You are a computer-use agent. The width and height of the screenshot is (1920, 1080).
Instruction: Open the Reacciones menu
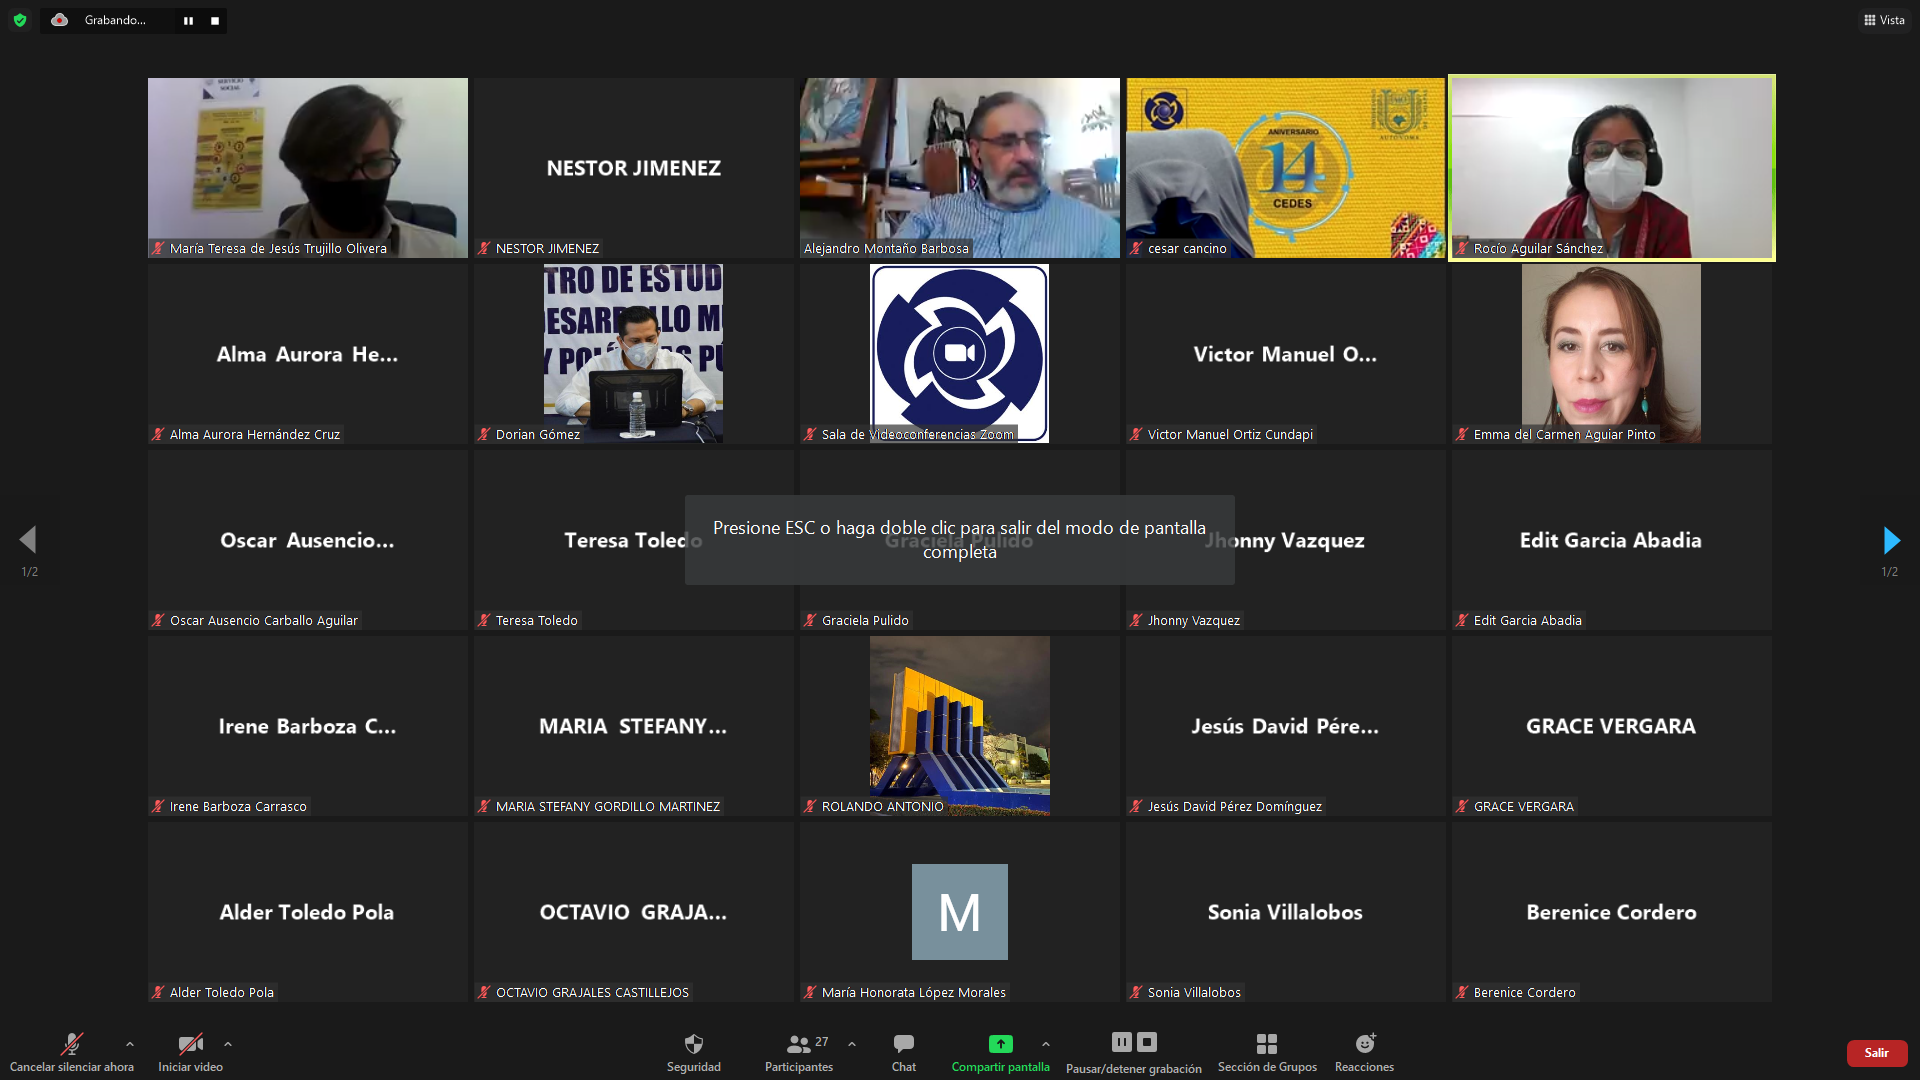coord(1364,1053)
